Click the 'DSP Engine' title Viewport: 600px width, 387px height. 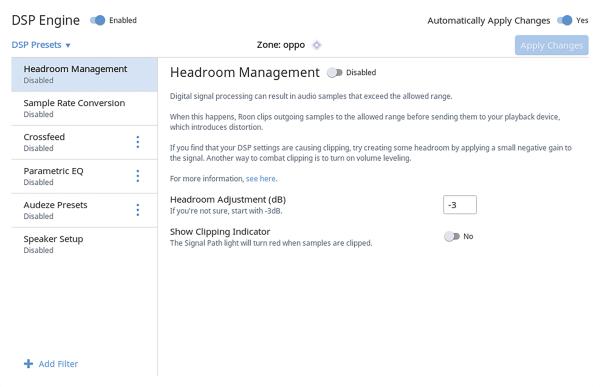(x=46, y=20)
